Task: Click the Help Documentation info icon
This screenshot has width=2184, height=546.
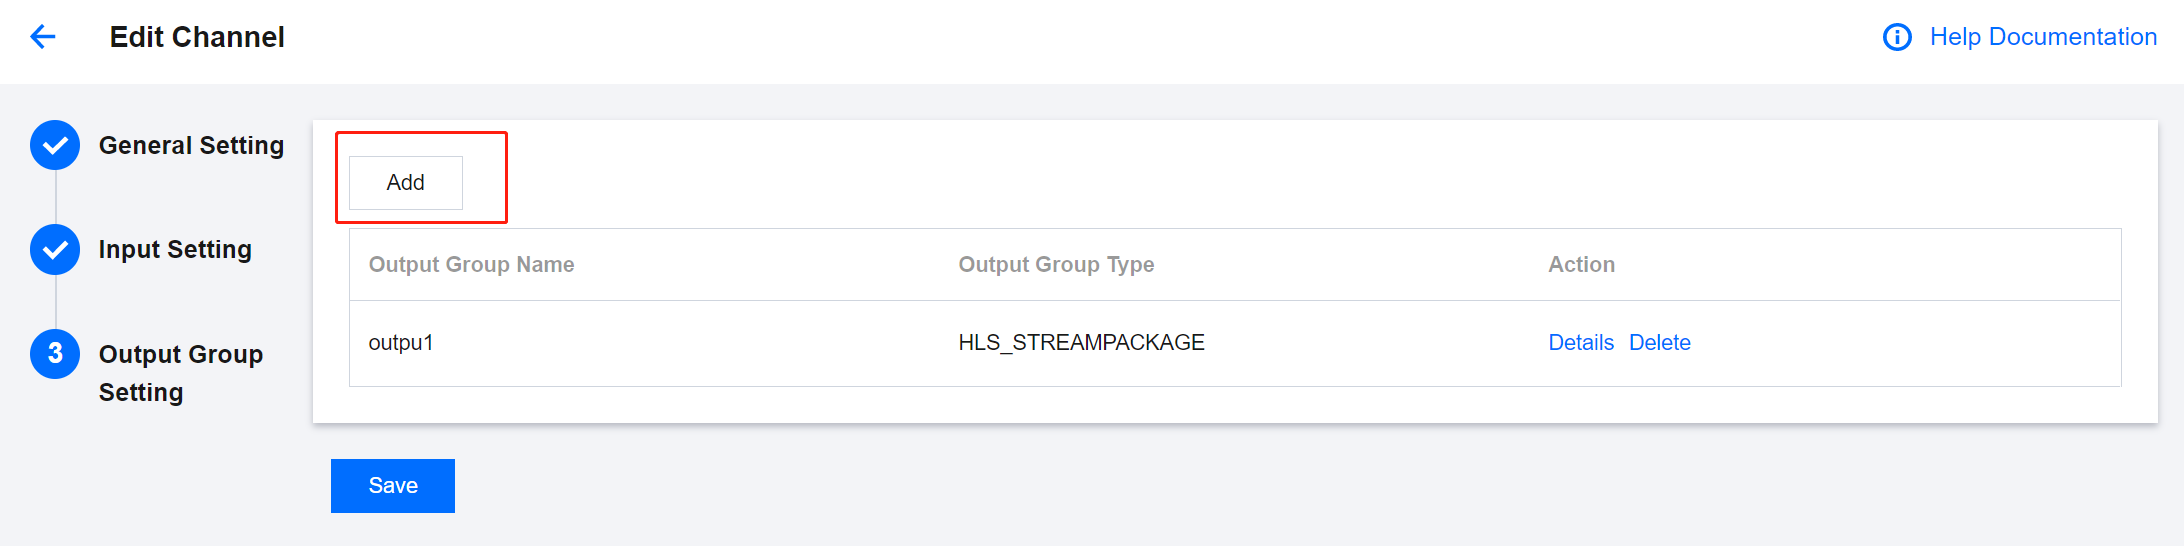Action: (1896, 37)
